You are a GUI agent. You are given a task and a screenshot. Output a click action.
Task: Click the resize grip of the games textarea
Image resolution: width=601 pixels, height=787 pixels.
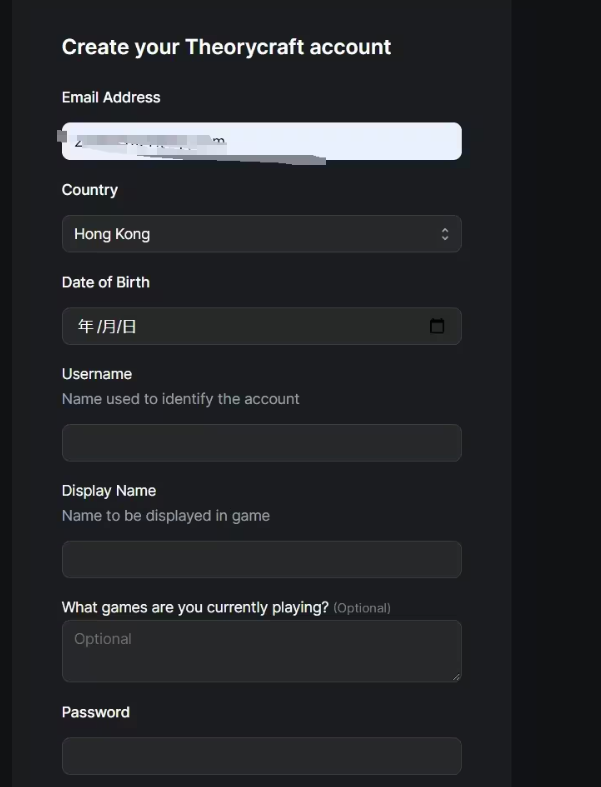(456, 677)
